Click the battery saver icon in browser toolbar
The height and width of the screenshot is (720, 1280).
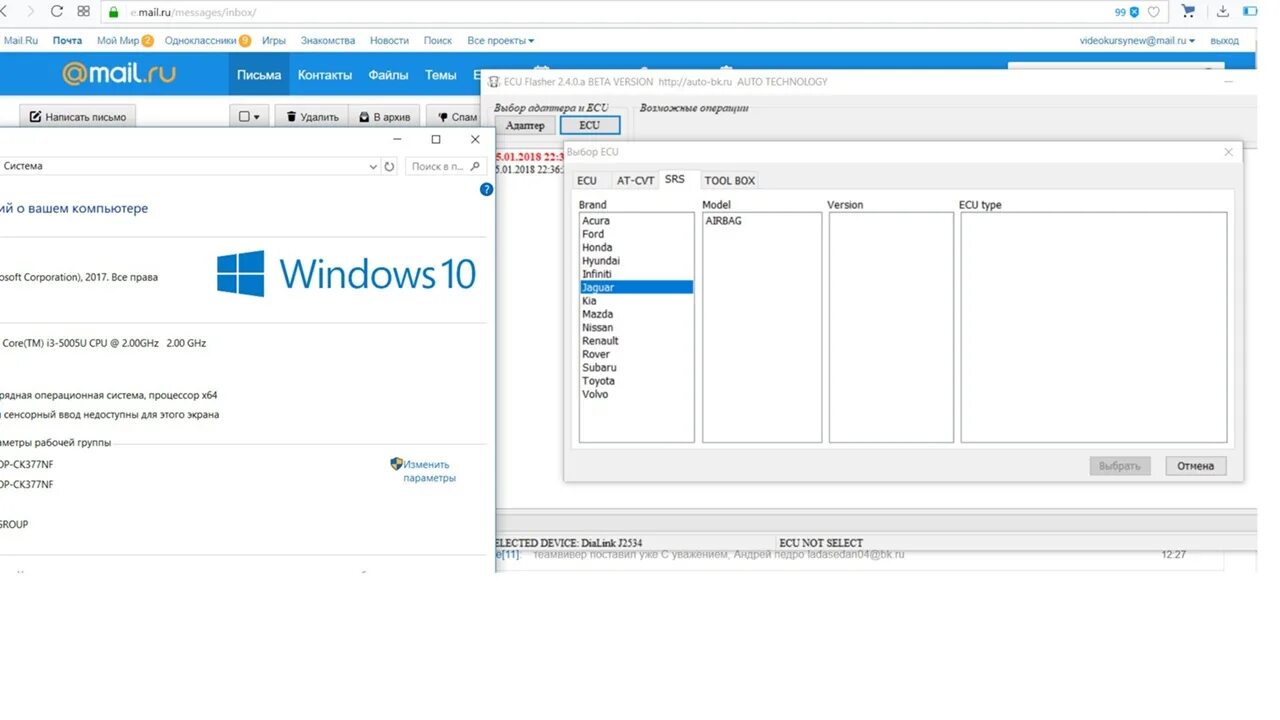point(1250,12)
